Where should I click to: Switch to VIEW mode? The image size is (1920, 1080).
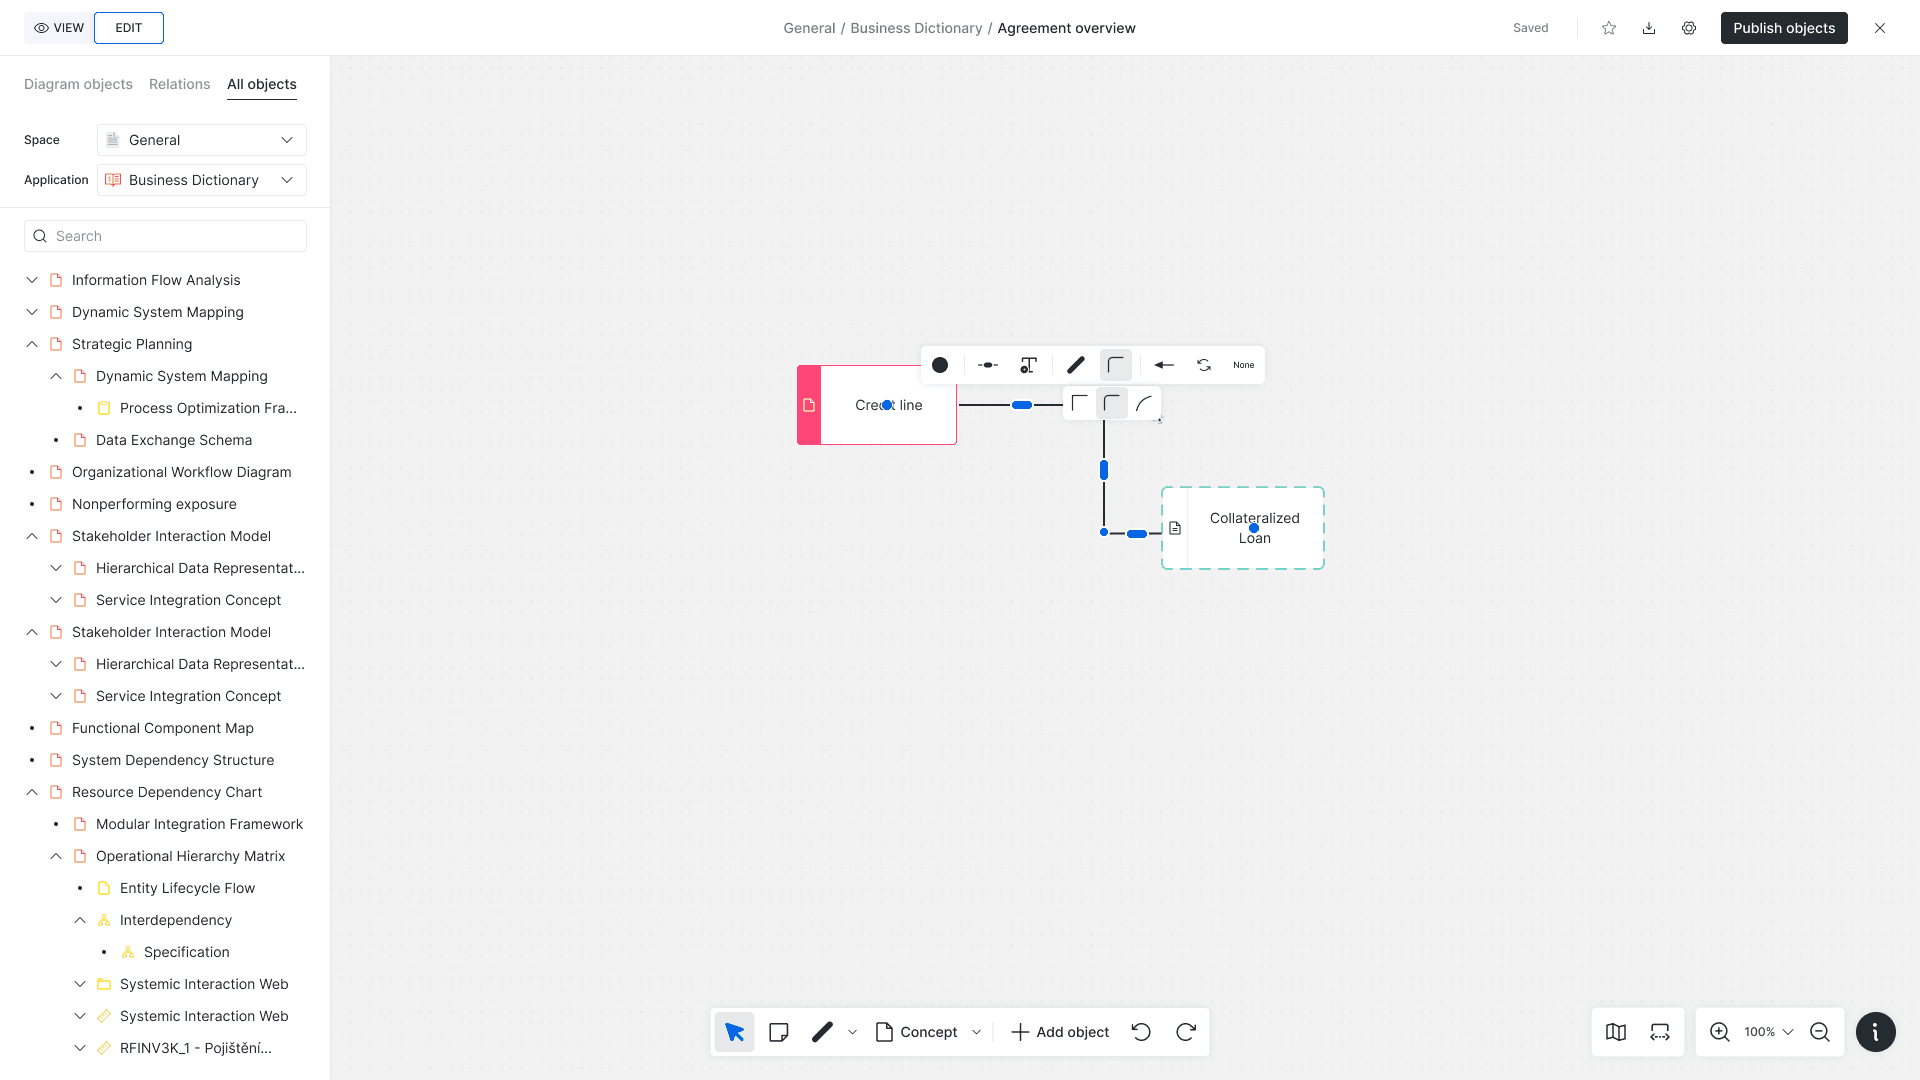[59, 28]
